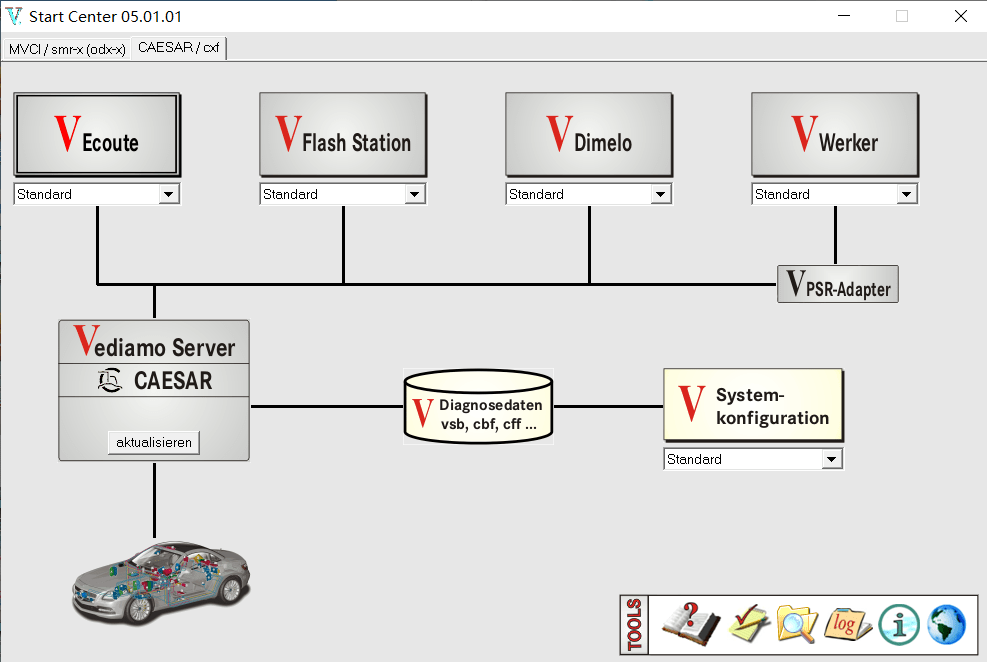The height and width of the screenshot is (662, 987).
Task: Open Standard dropdown under Ecoute
Action: pos(168,193)
